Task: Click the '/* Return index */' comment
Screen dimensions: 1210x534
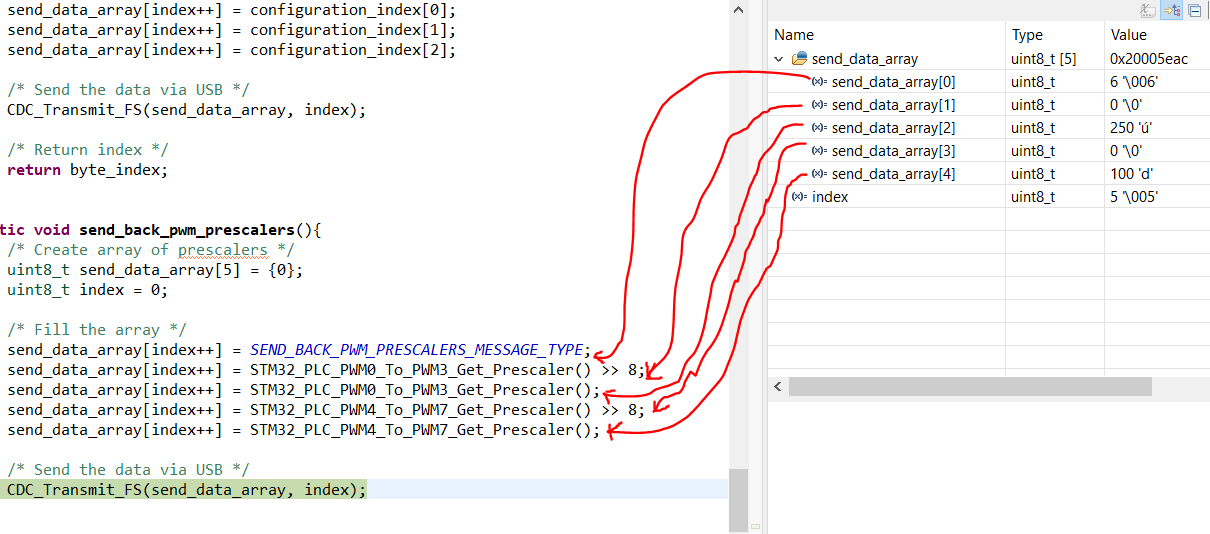Action: point(88,150)
